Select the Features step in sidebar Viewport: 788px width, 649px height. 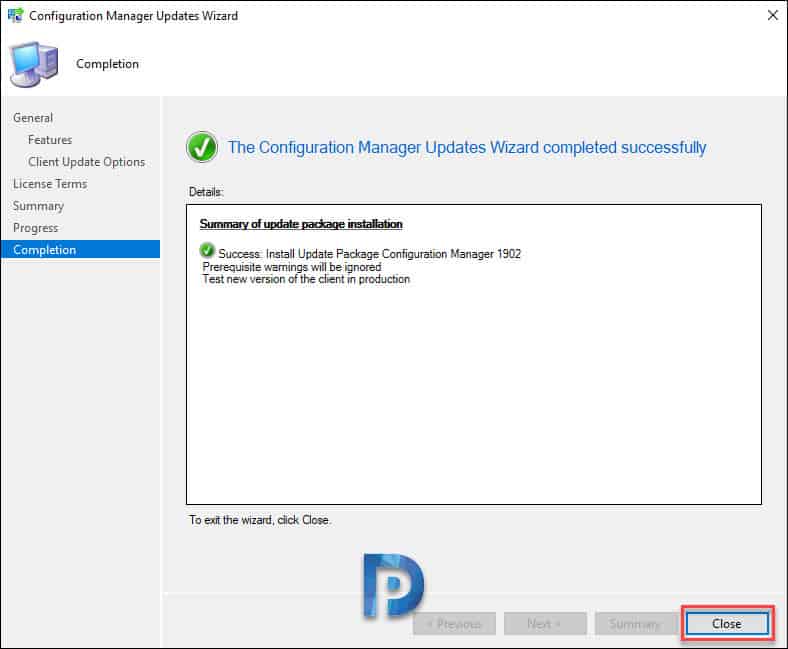pyautogui.click(x=50, y=140)
